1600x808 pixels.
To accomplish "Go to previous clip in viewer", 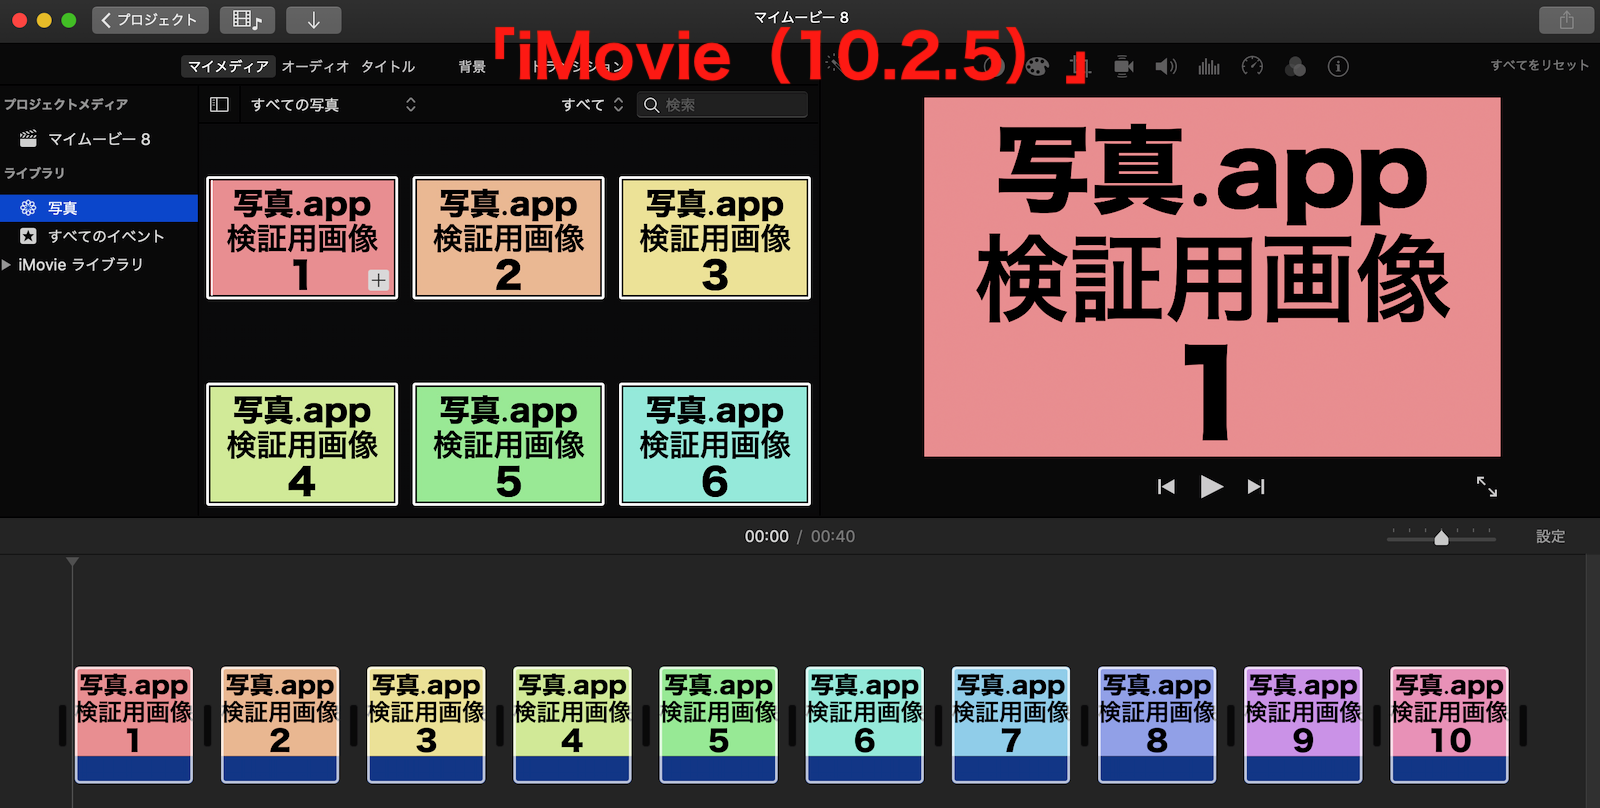I will tap(1166, 487).
